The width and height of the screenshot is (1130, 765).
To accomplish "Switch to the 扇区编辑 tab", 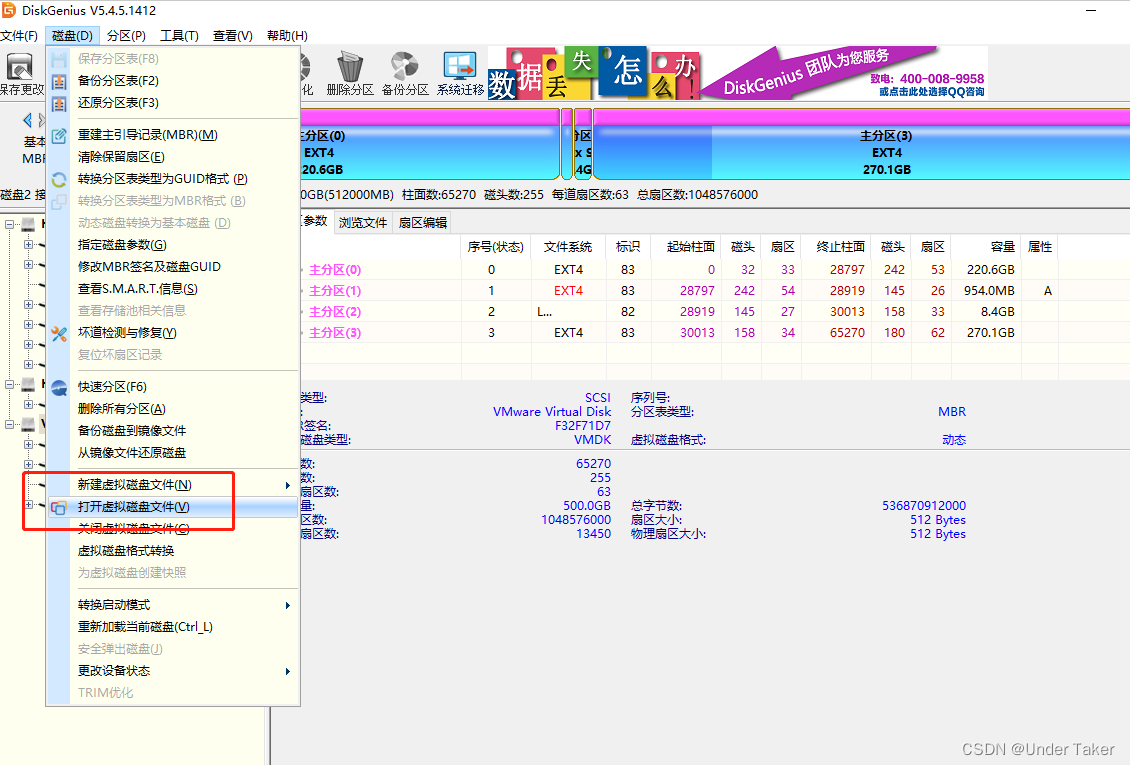I will (422, 223).
